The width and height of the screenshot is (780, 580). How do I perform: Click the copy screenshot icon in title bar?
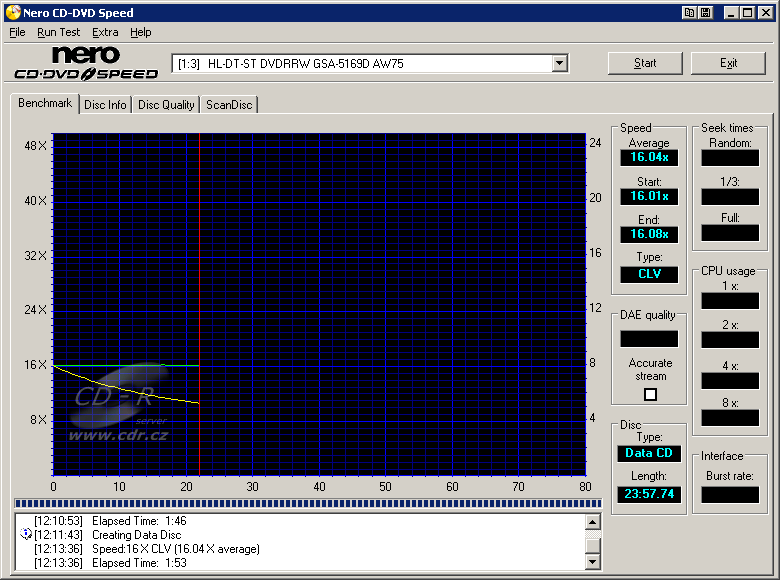(x=689, y=12)
